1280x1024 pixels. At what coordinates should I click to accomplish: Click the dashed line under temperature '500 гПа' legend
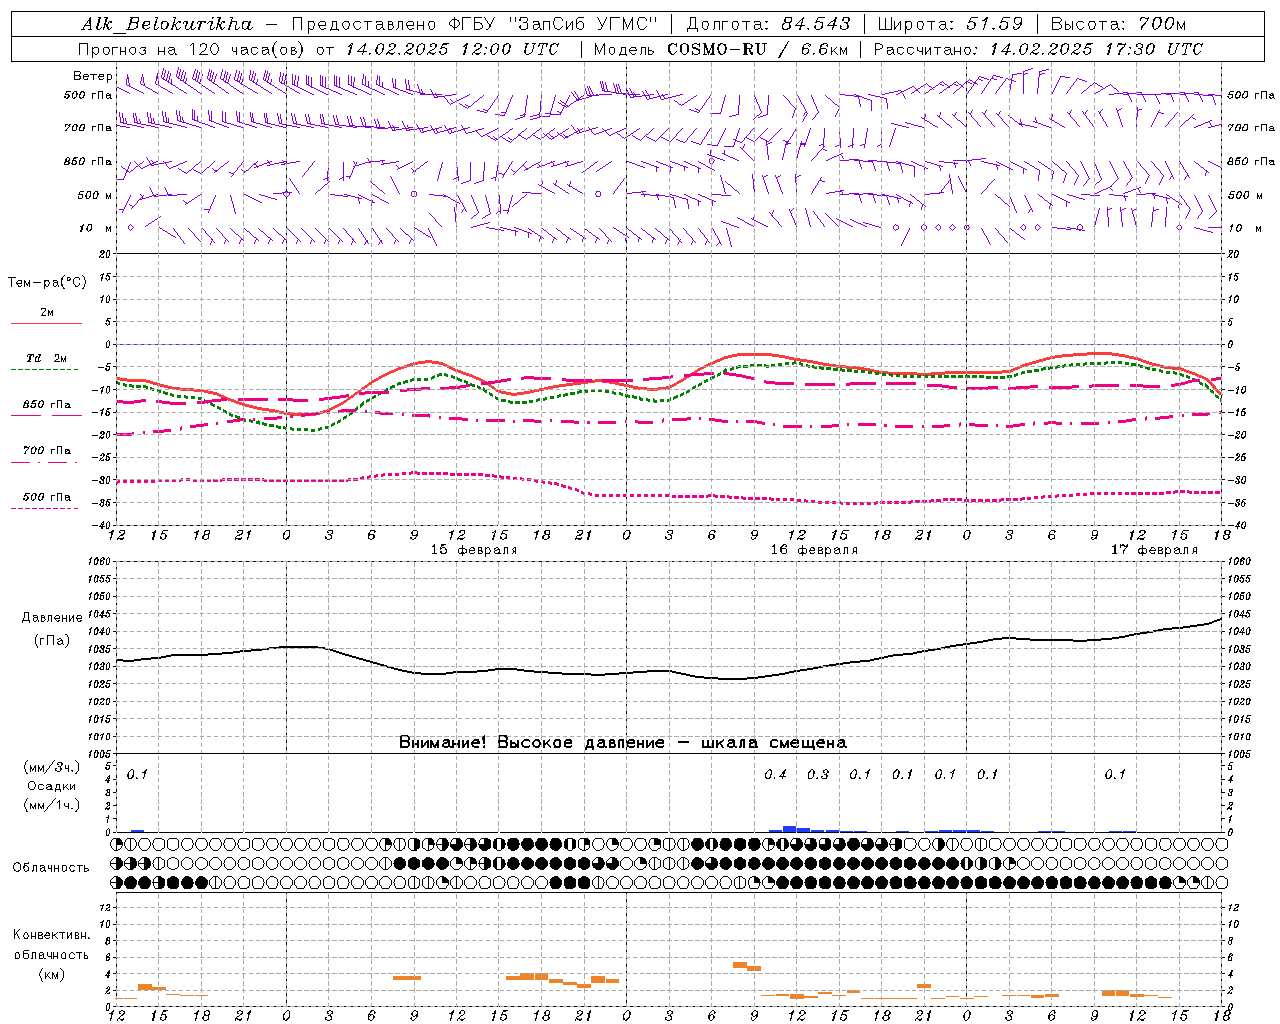point(44,508)
